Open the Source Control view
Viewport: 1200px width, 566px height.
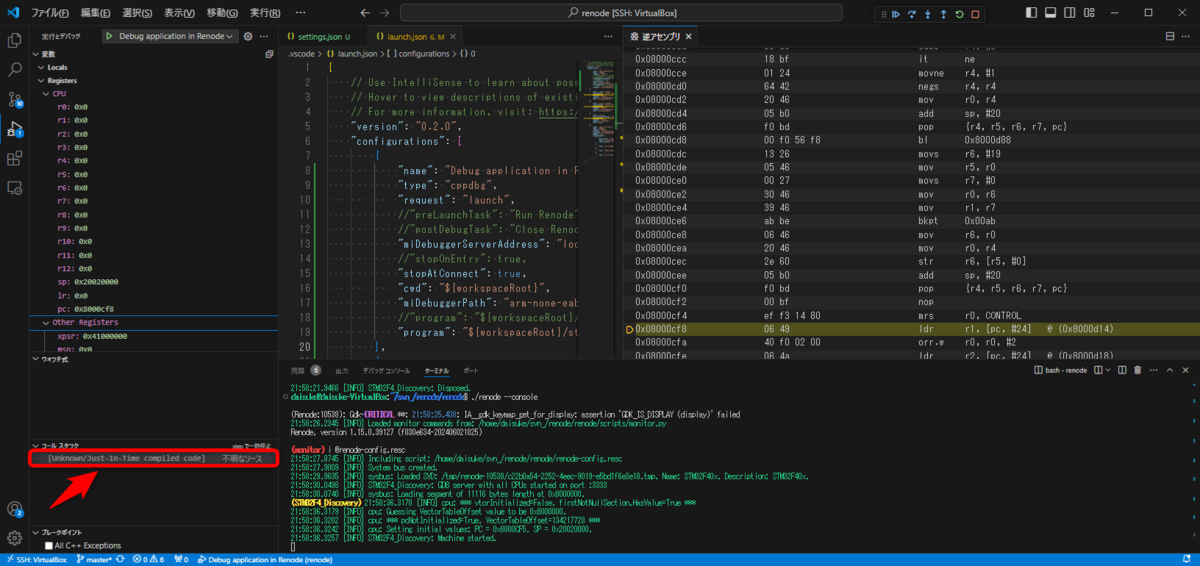point(15,100)
